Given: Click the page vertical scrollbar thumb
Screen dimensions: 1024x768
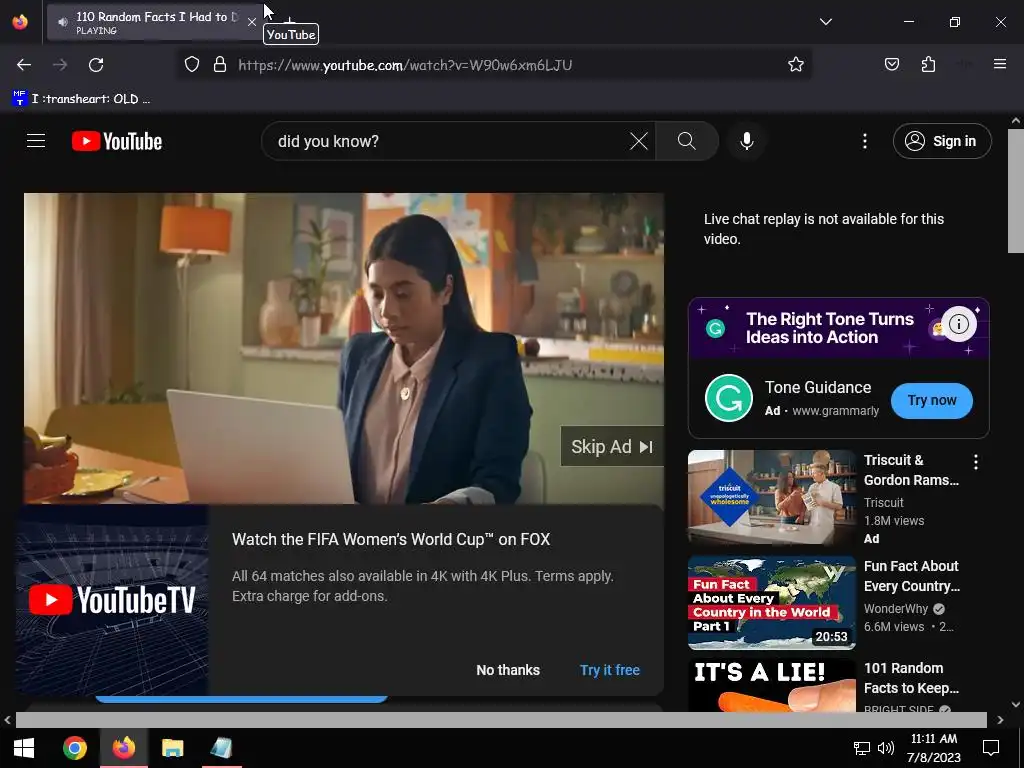Looking at the screenshot, I should click(1016, 190).
